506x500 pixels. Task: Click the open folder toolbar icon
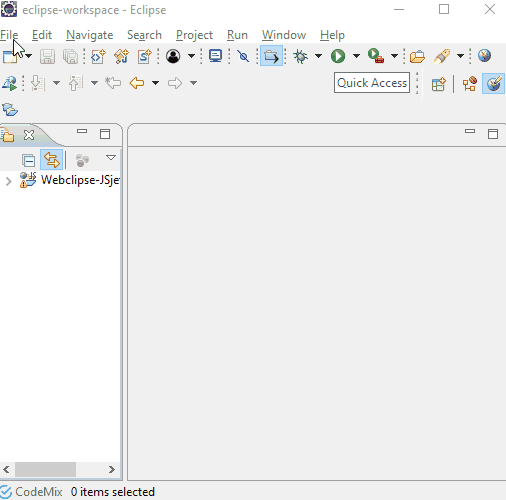[x=417, y=56]
